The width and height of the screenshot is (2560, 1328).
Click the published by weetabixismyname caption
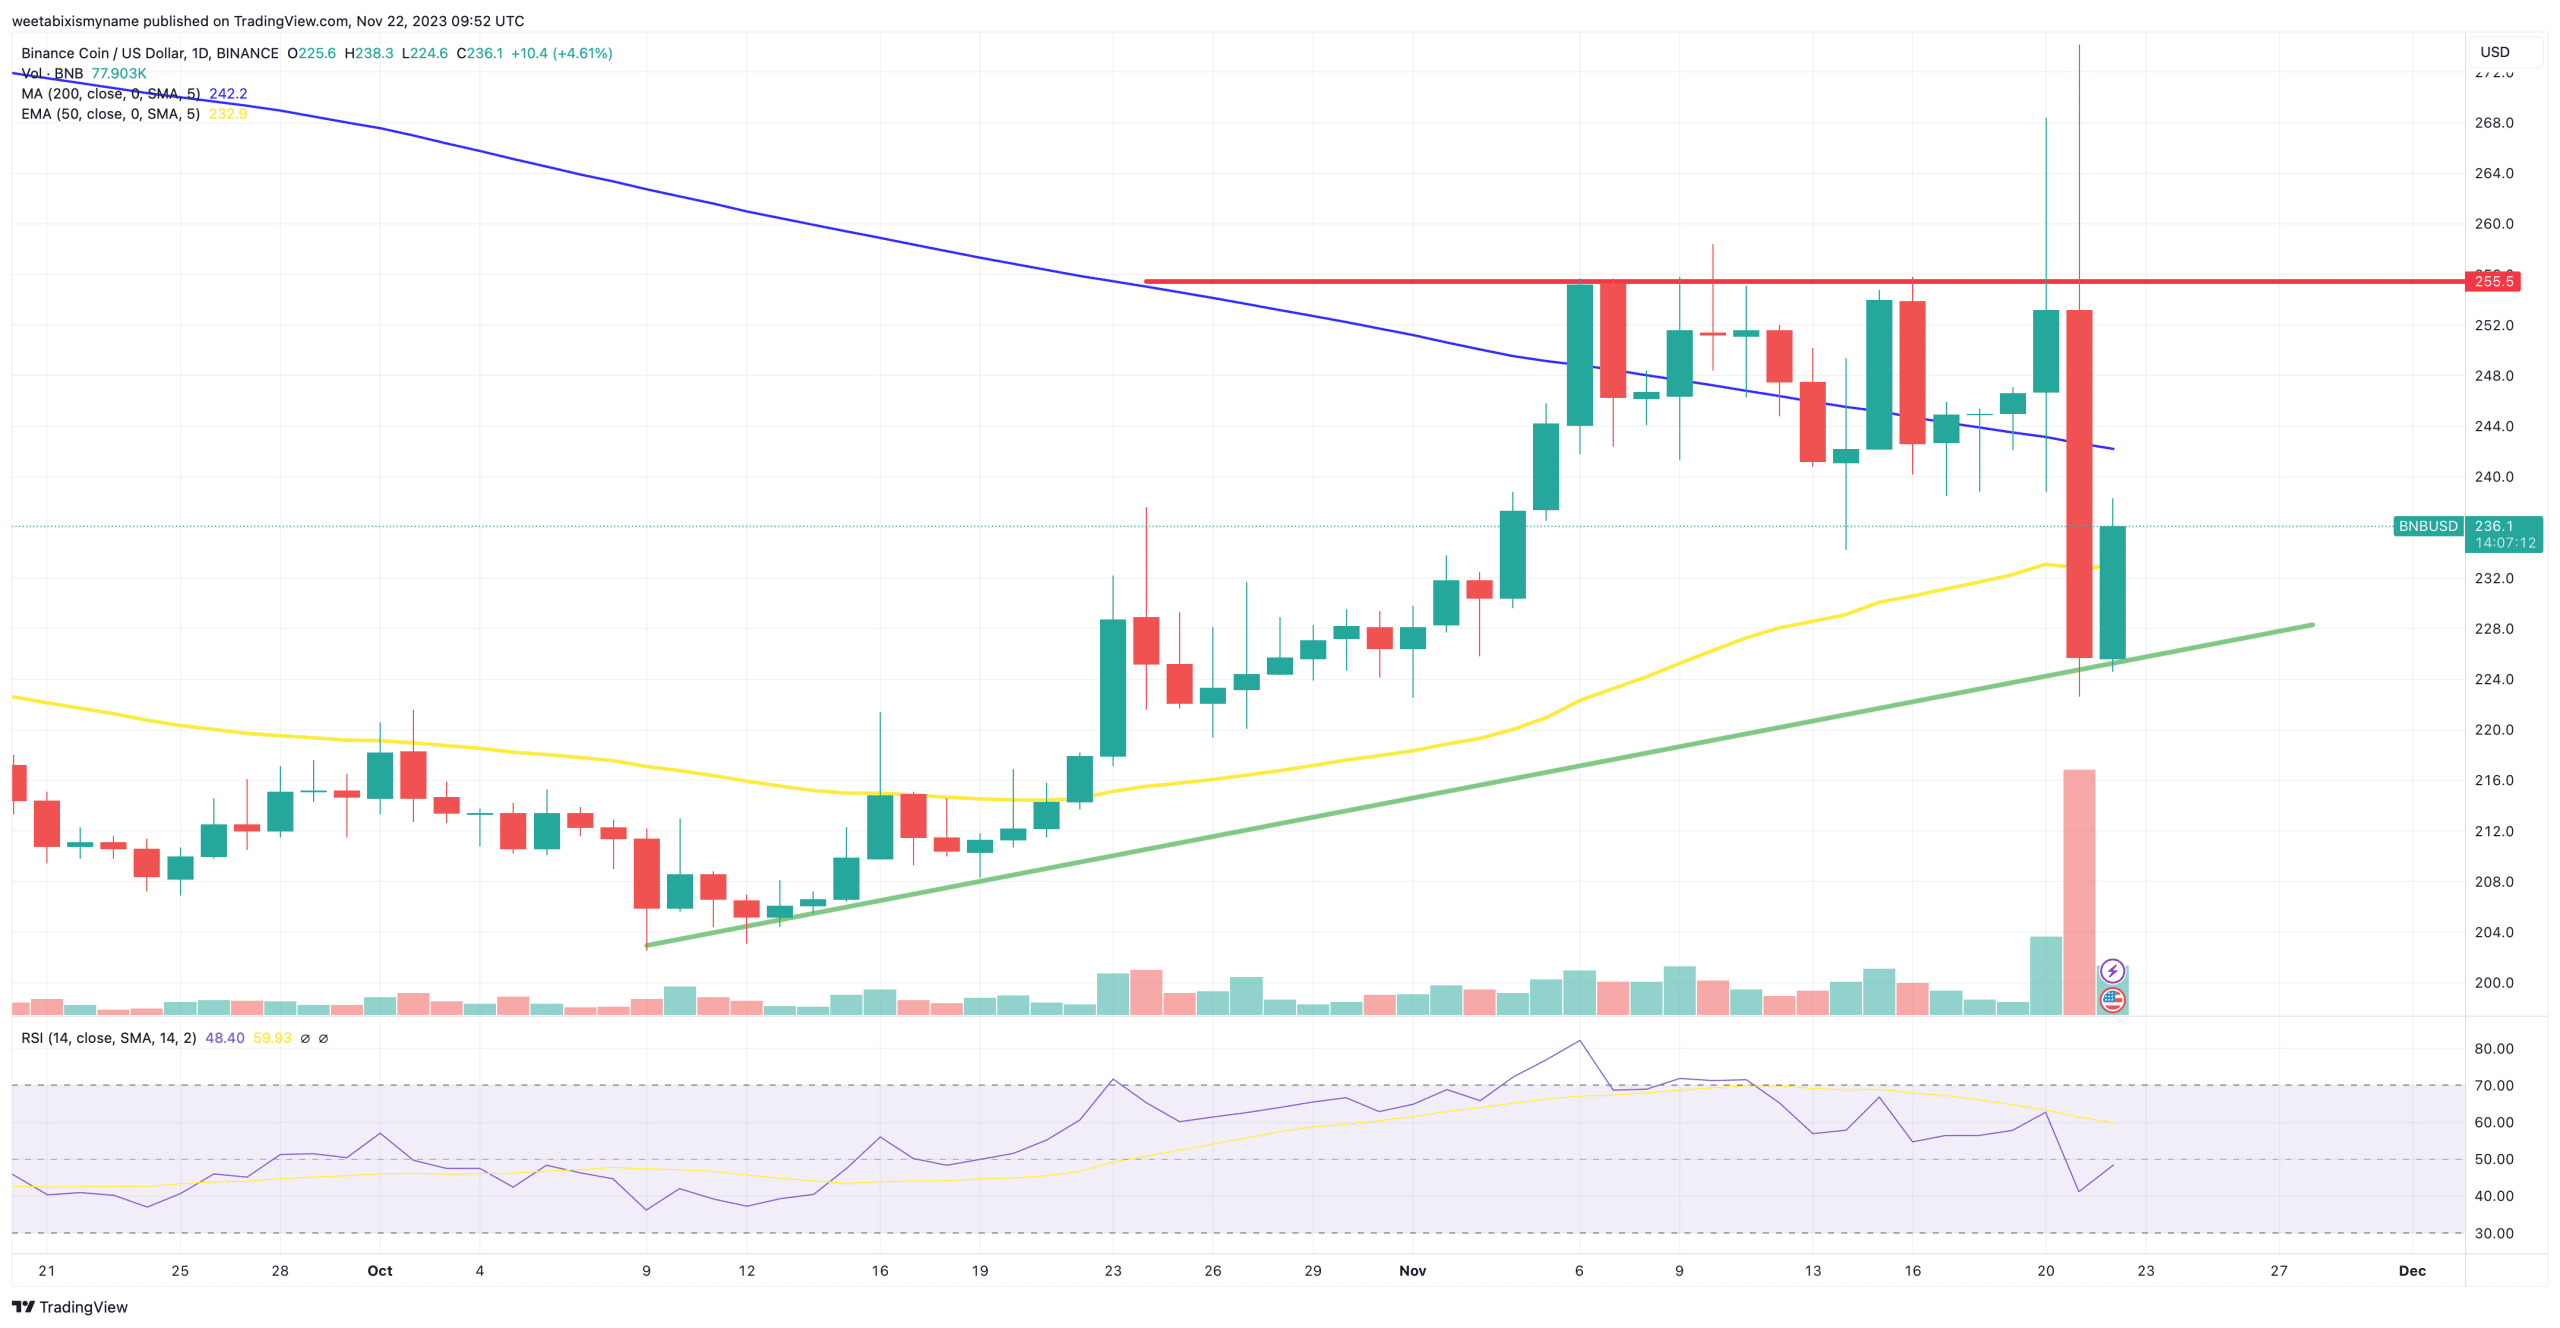(x=267, y=20)
